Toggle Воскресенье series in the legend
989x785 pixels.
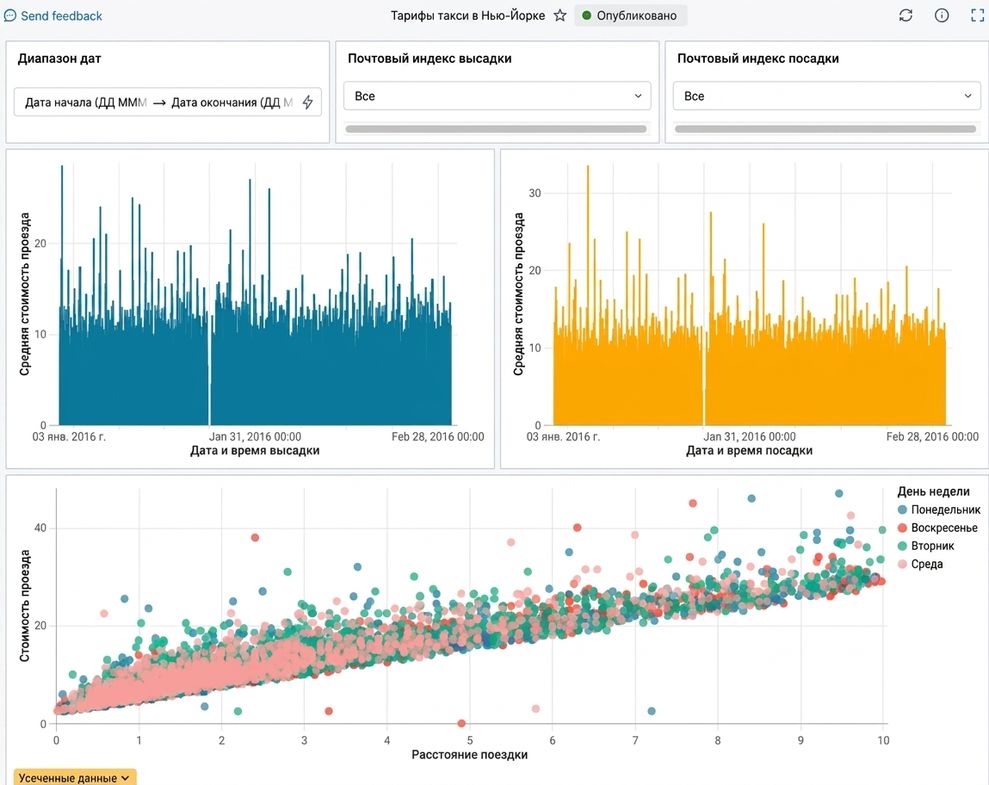(x=937, y=528)
